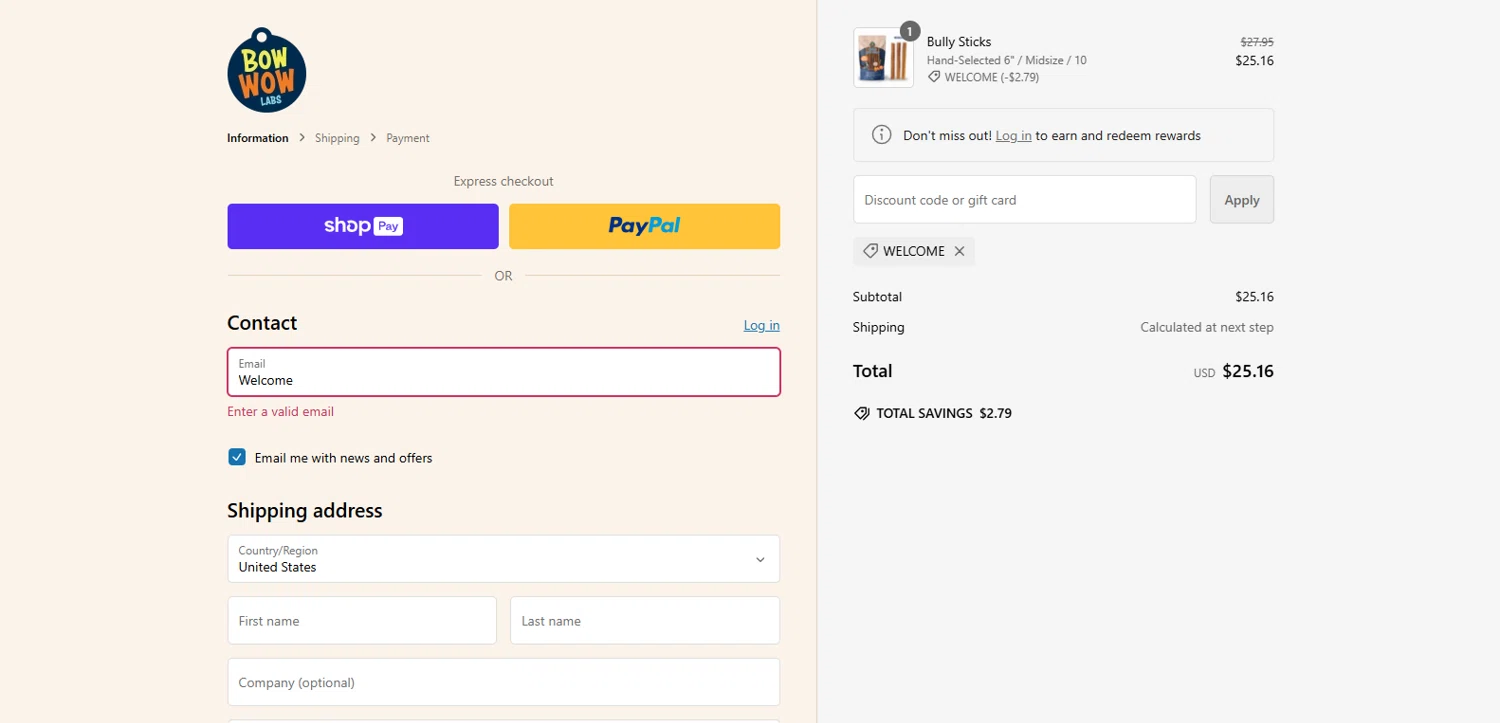Click the Total amount $25.16

click(x=1247, y=371)
